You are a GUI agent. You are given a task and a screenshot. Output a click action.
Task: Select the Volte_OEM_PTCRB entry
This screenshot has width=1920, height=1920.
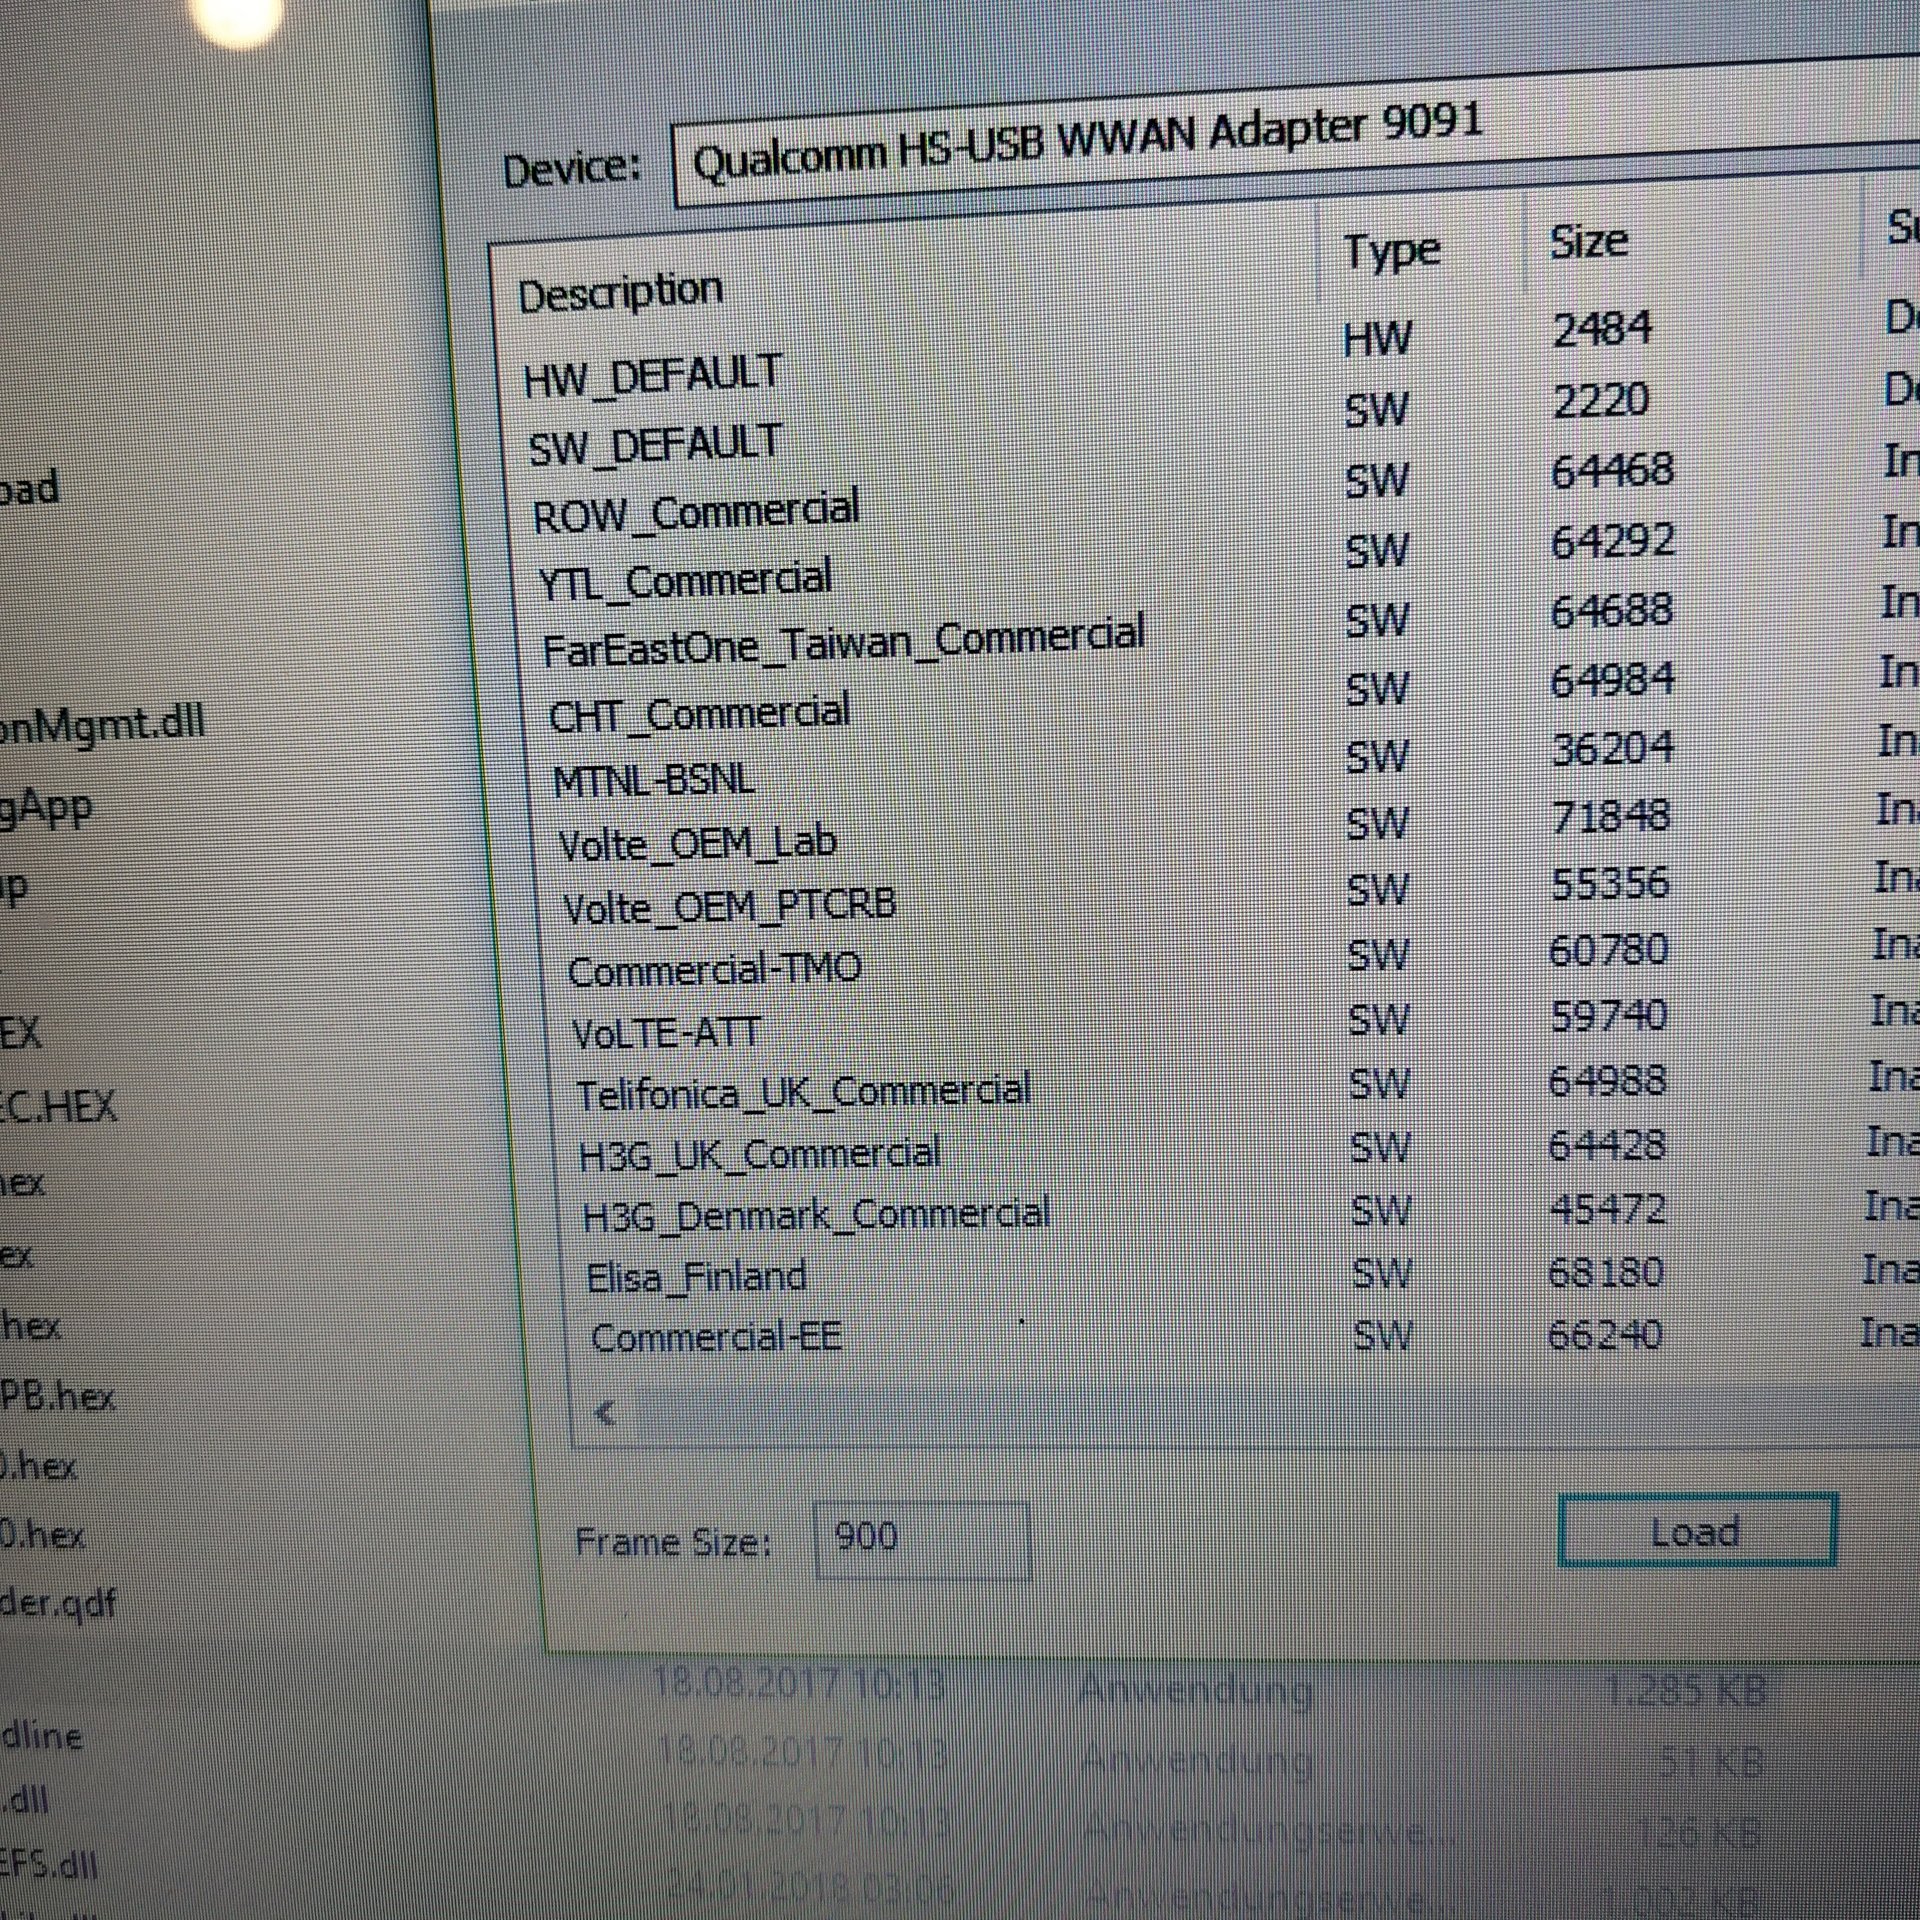coord(729,907)
